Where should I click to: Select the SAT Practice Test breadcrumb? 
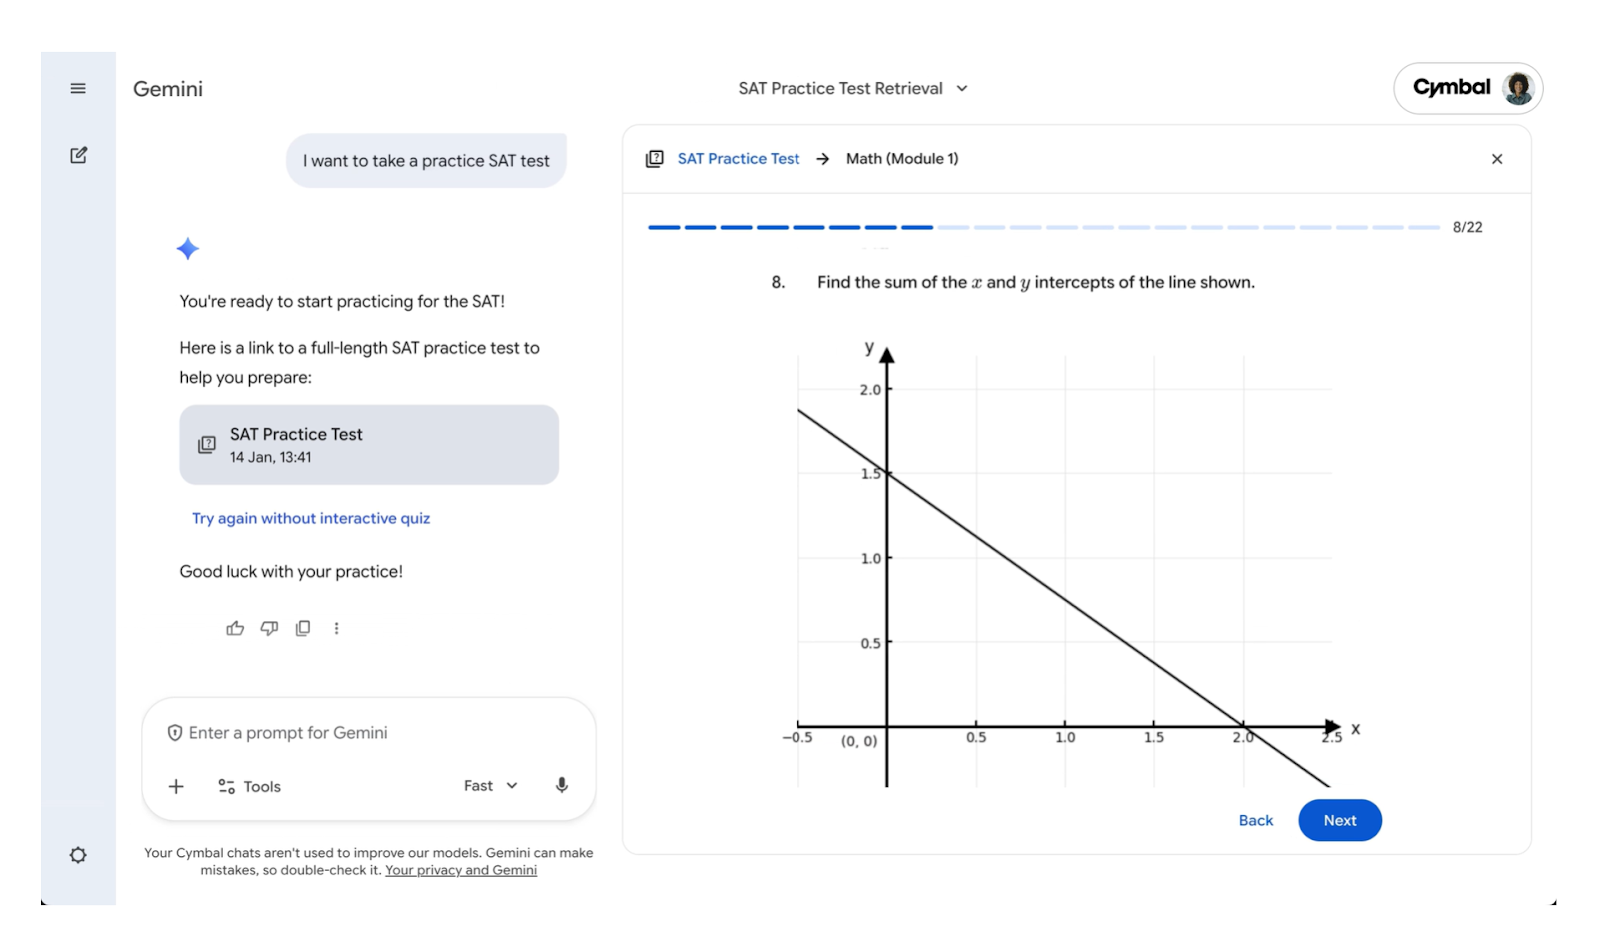pyautogui.click(x=738, y=158)
